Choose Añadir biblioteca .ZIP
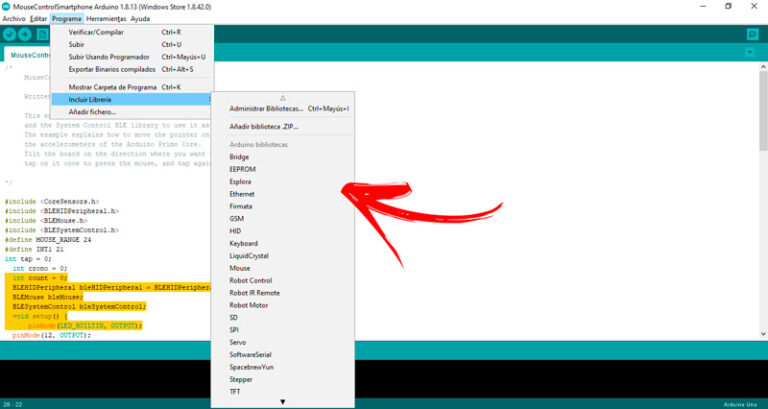 (264, 127)
